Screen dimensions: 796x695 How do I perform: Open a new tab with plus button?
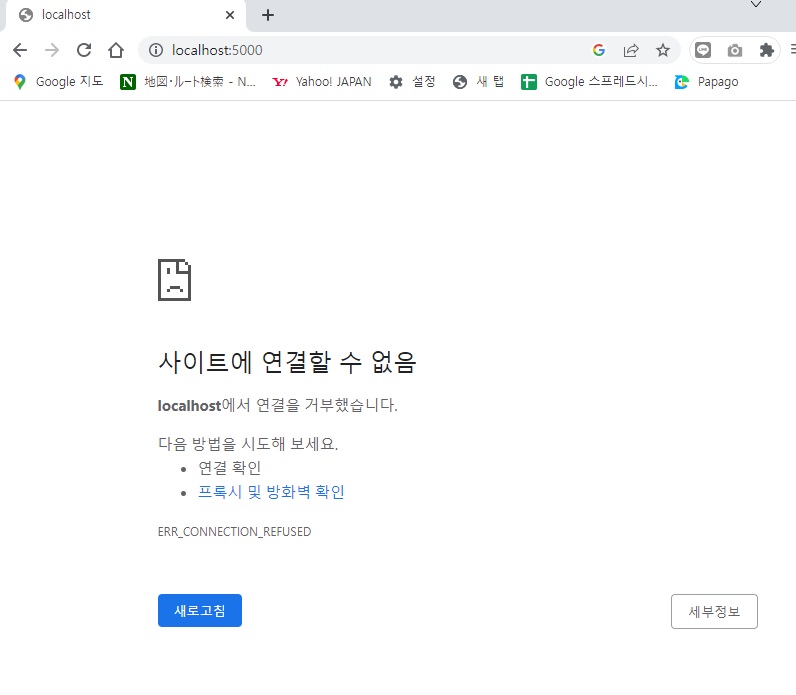tap(268, 15)
